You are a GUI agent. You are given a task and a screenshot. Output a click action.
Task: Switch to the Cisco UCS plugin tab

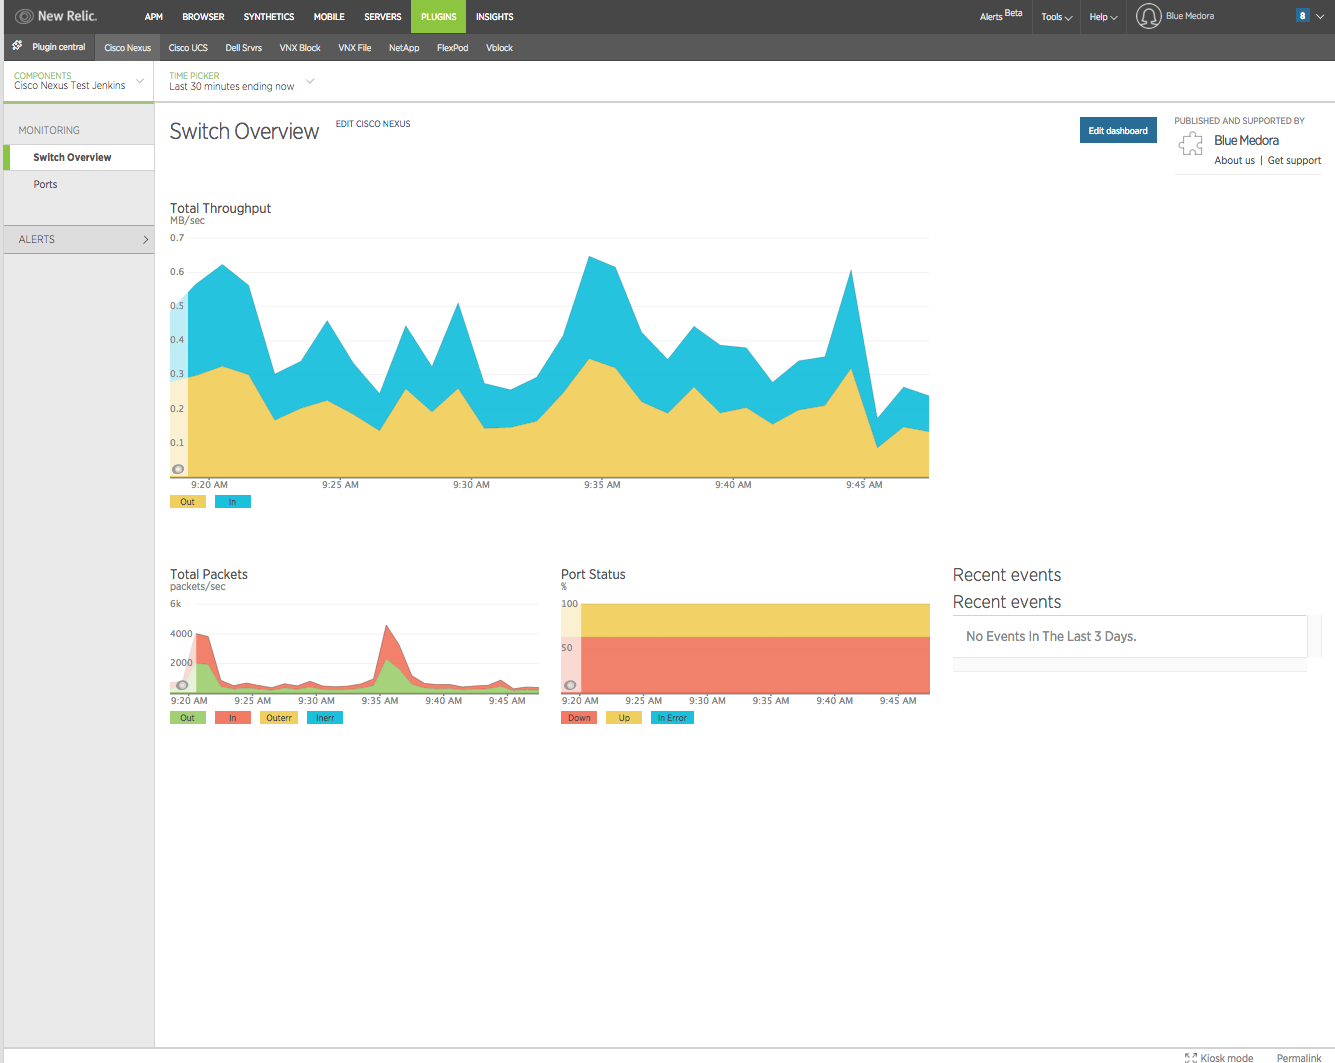coord(188,48)
